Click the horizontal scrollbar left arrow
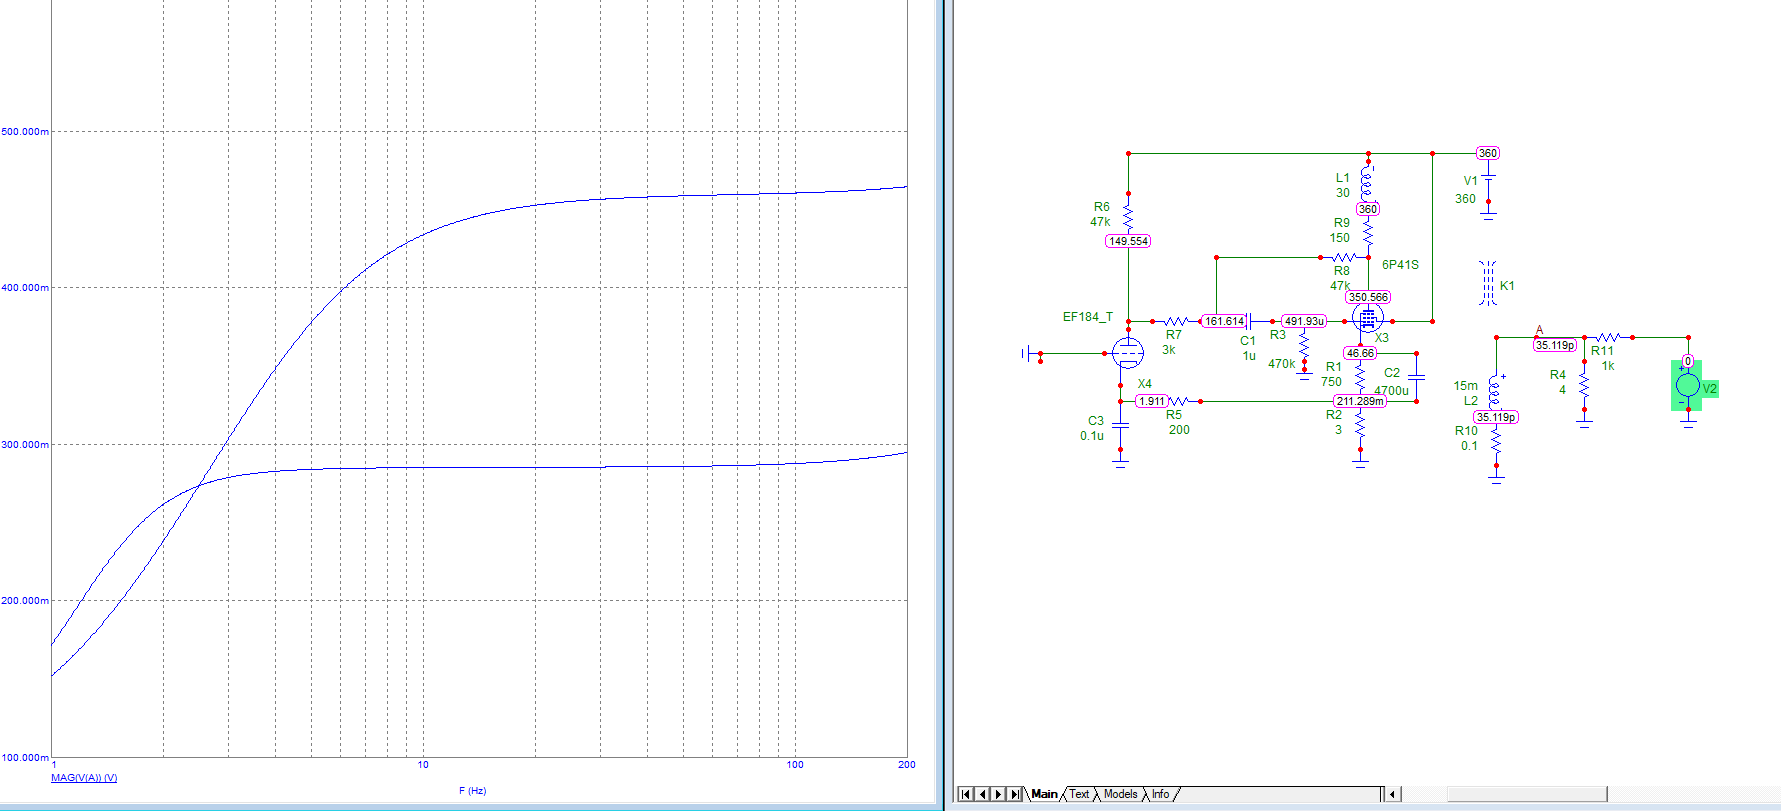This screenshot has height=811, width=1781. [1392, 794]
